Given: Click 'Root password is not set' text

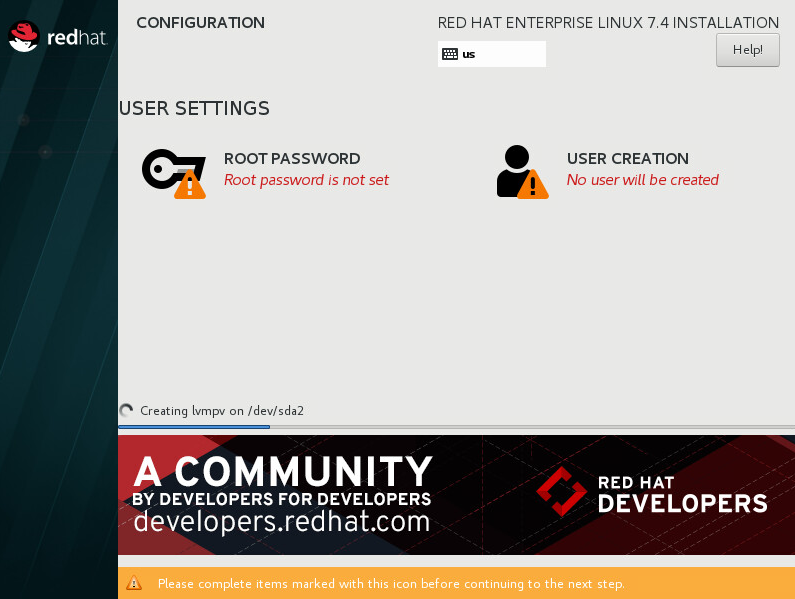Looking at the screenshot, I should tap(306, 180).
